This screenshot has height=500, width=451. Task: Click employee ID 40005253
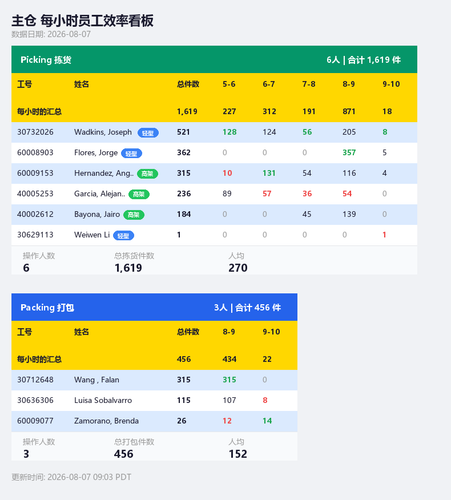tap(35, 194)
